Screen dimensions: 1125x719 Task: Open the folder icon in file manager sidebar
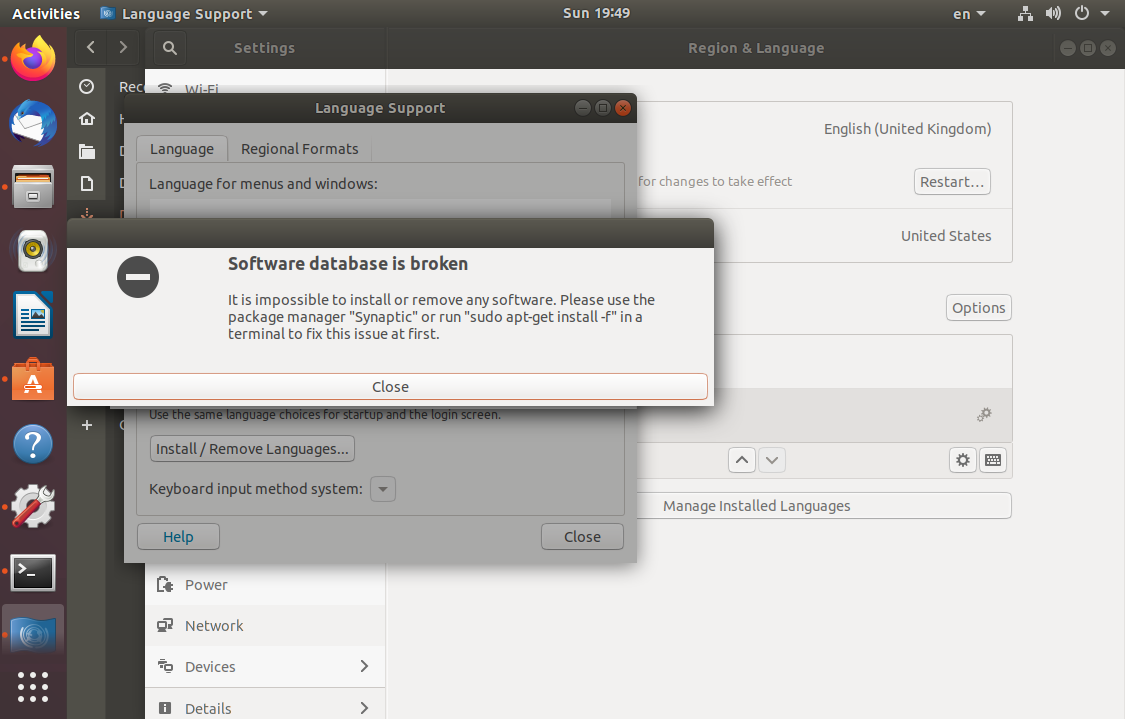click(x=87, y=151)
